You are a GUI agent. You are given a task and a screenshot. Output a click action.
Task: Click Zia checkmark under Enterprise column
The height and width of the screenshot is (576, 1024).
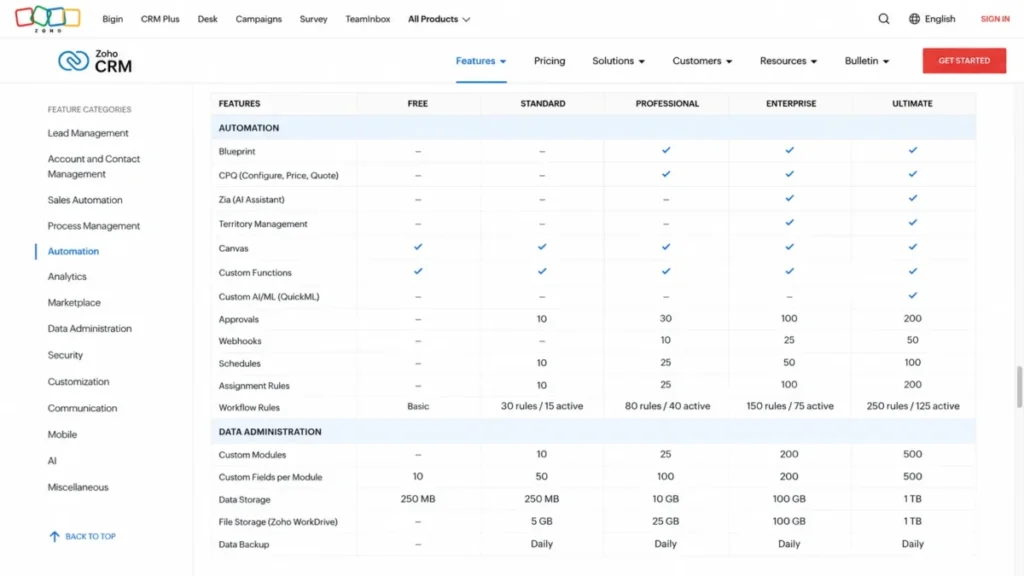[x=789, y=199]
